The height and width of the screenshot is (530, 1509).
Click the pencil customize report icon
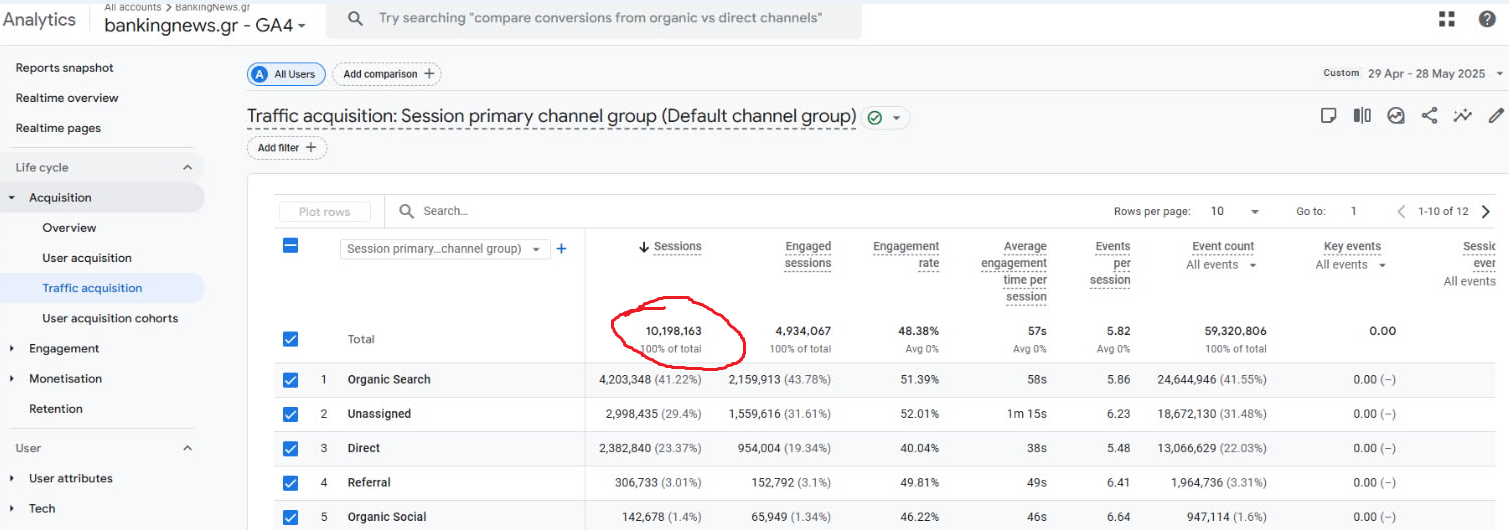(x=1496, y=116)
